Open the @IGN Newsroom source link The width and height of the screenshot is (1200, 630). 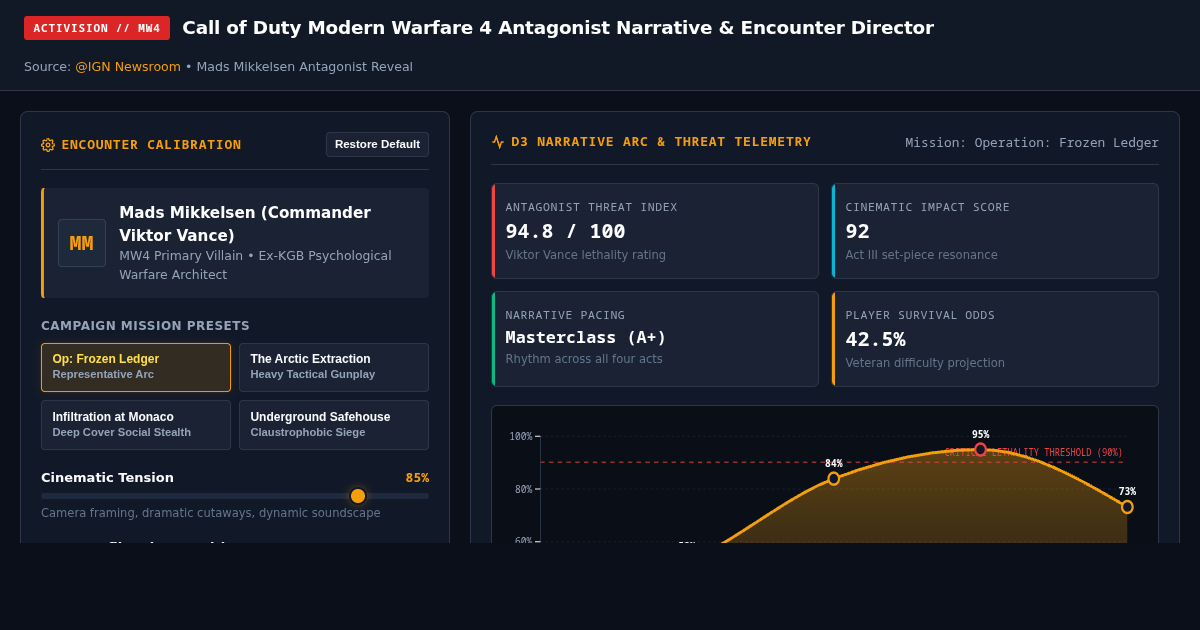[x=128, y=67]
